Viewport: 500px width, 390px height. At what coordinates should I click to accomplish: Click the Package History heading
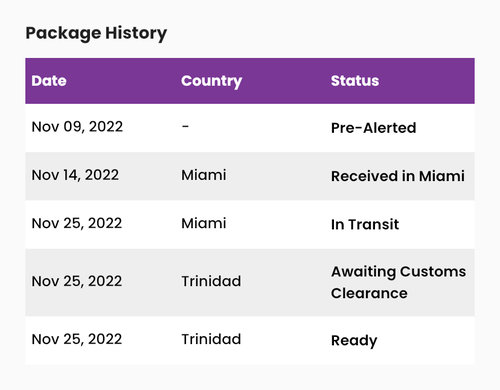pyautogui.click(x=96, y=33)
